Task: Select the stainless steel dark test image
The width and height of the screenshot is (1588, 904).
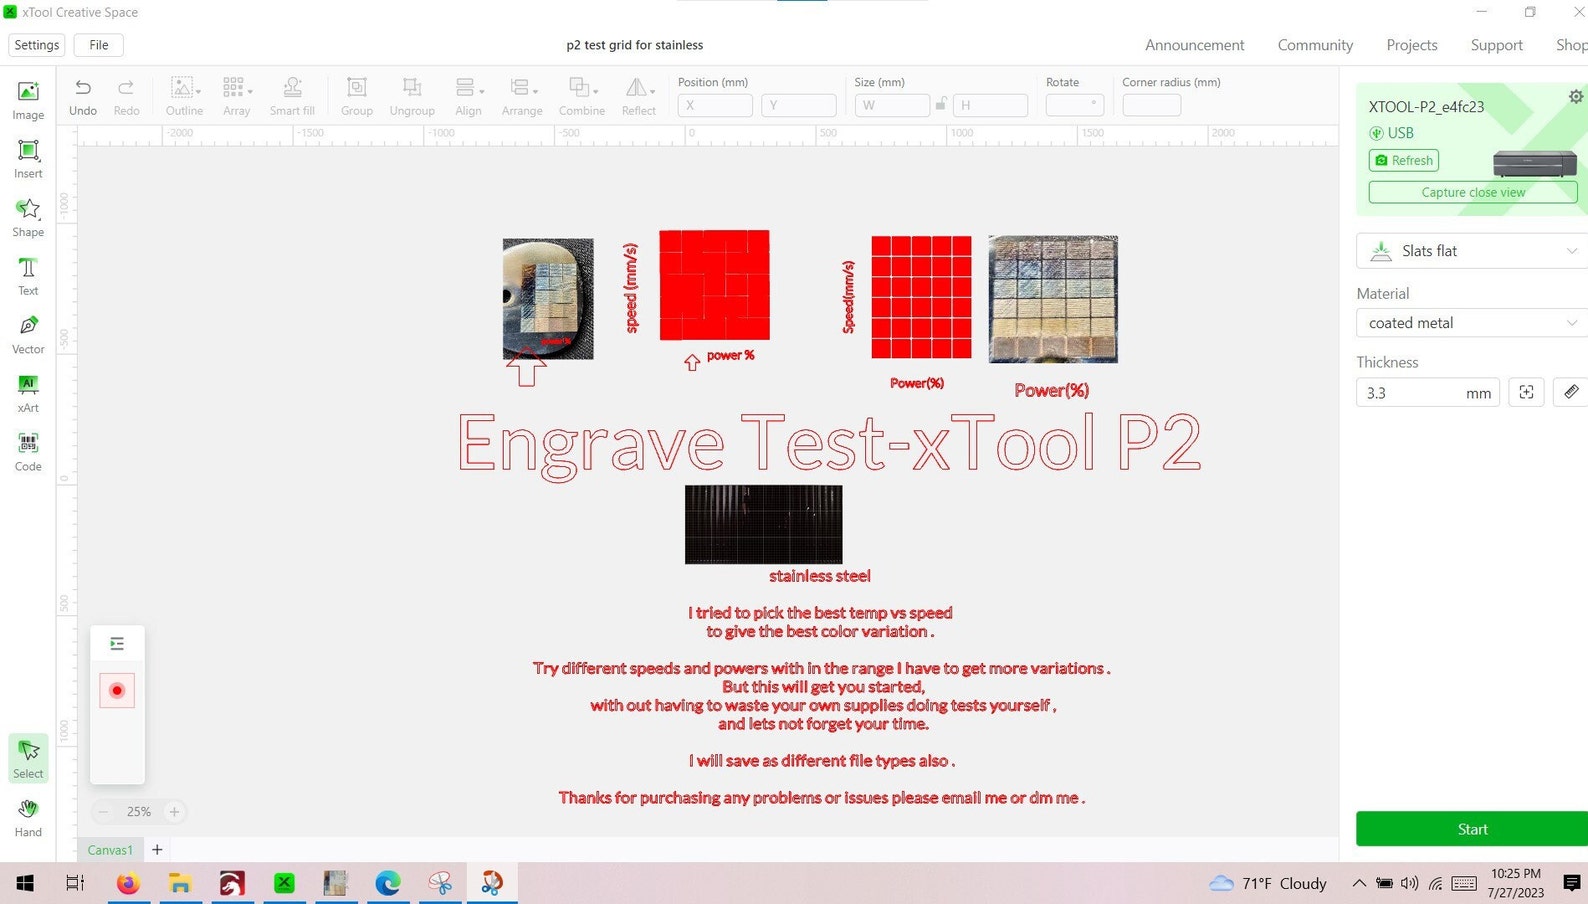Action: [764, 525]
